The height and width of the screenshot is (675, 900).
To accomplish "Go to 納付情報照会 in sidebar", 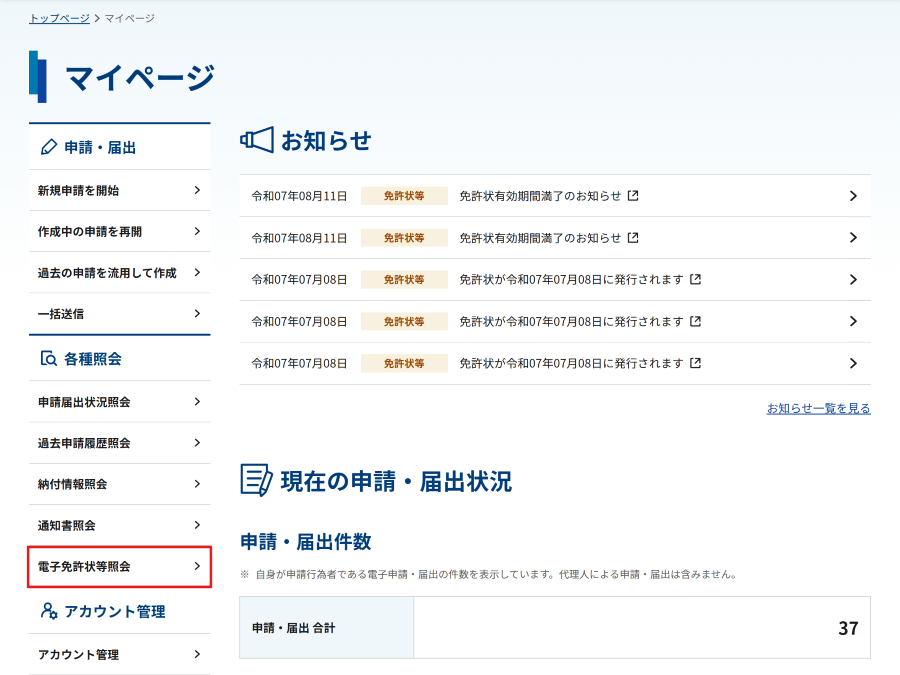I will tap(119, 484).
